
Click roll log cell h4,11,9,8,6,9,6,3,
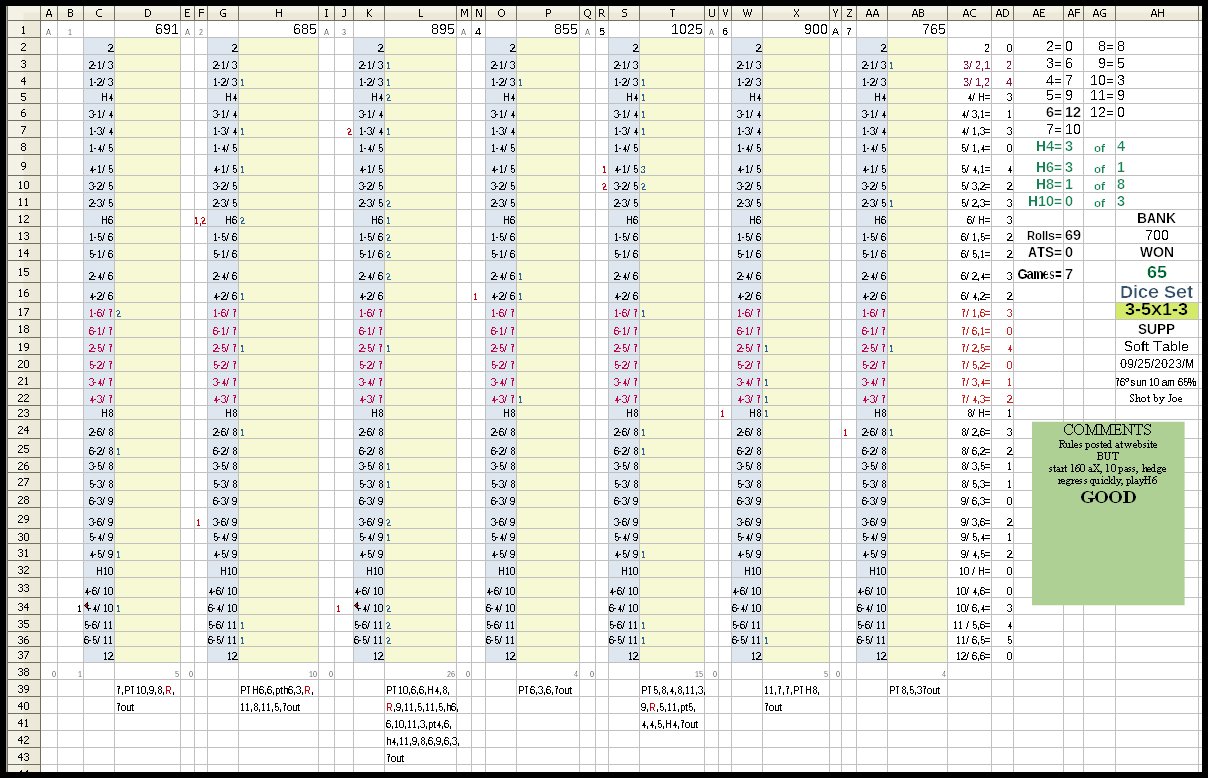tap(420, 742)
